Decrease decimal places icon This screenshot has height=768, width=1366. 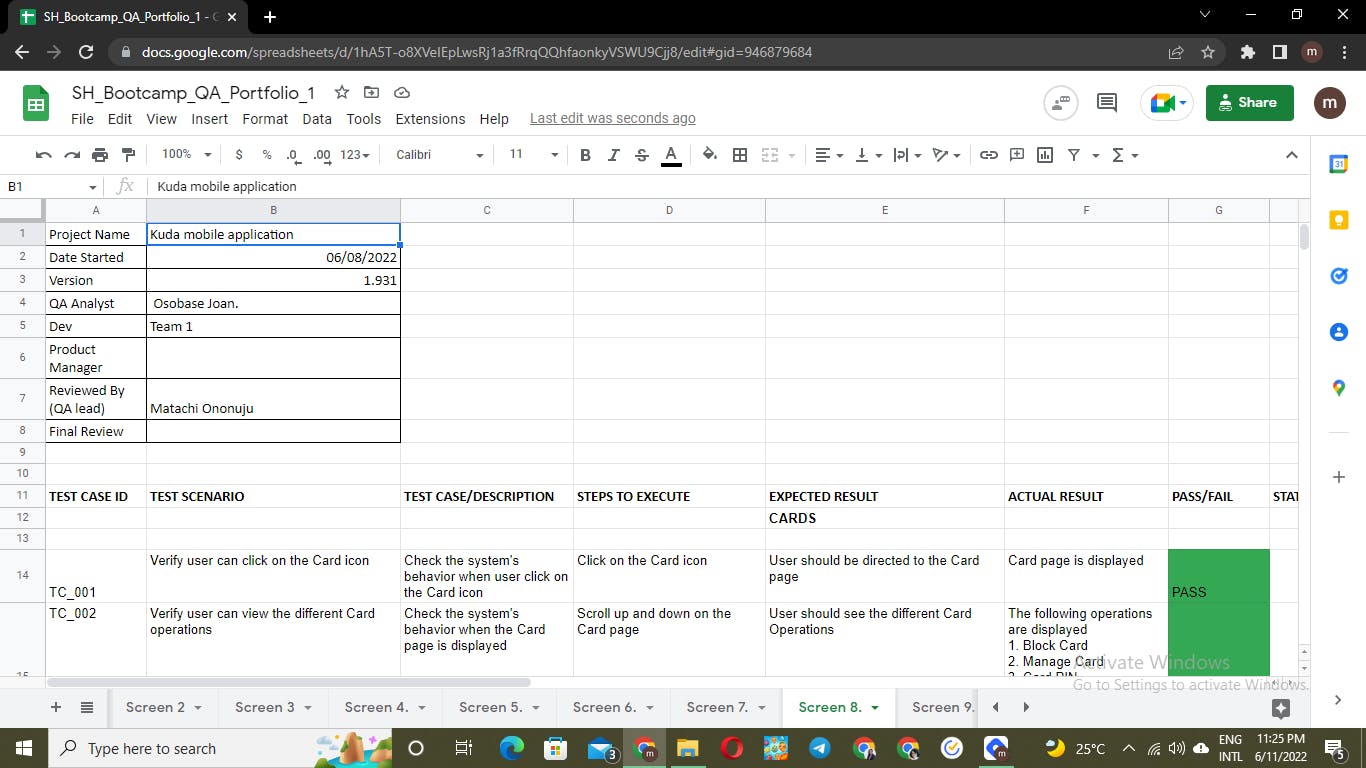pos(293,155)
